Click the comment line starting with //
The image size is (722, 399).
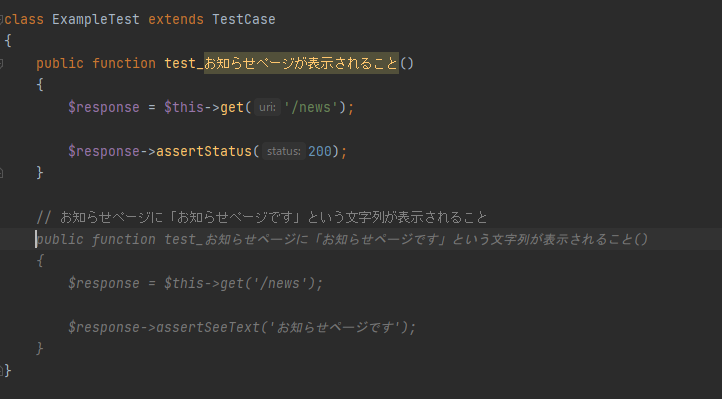pyautogui.click(x=262, y=217)
